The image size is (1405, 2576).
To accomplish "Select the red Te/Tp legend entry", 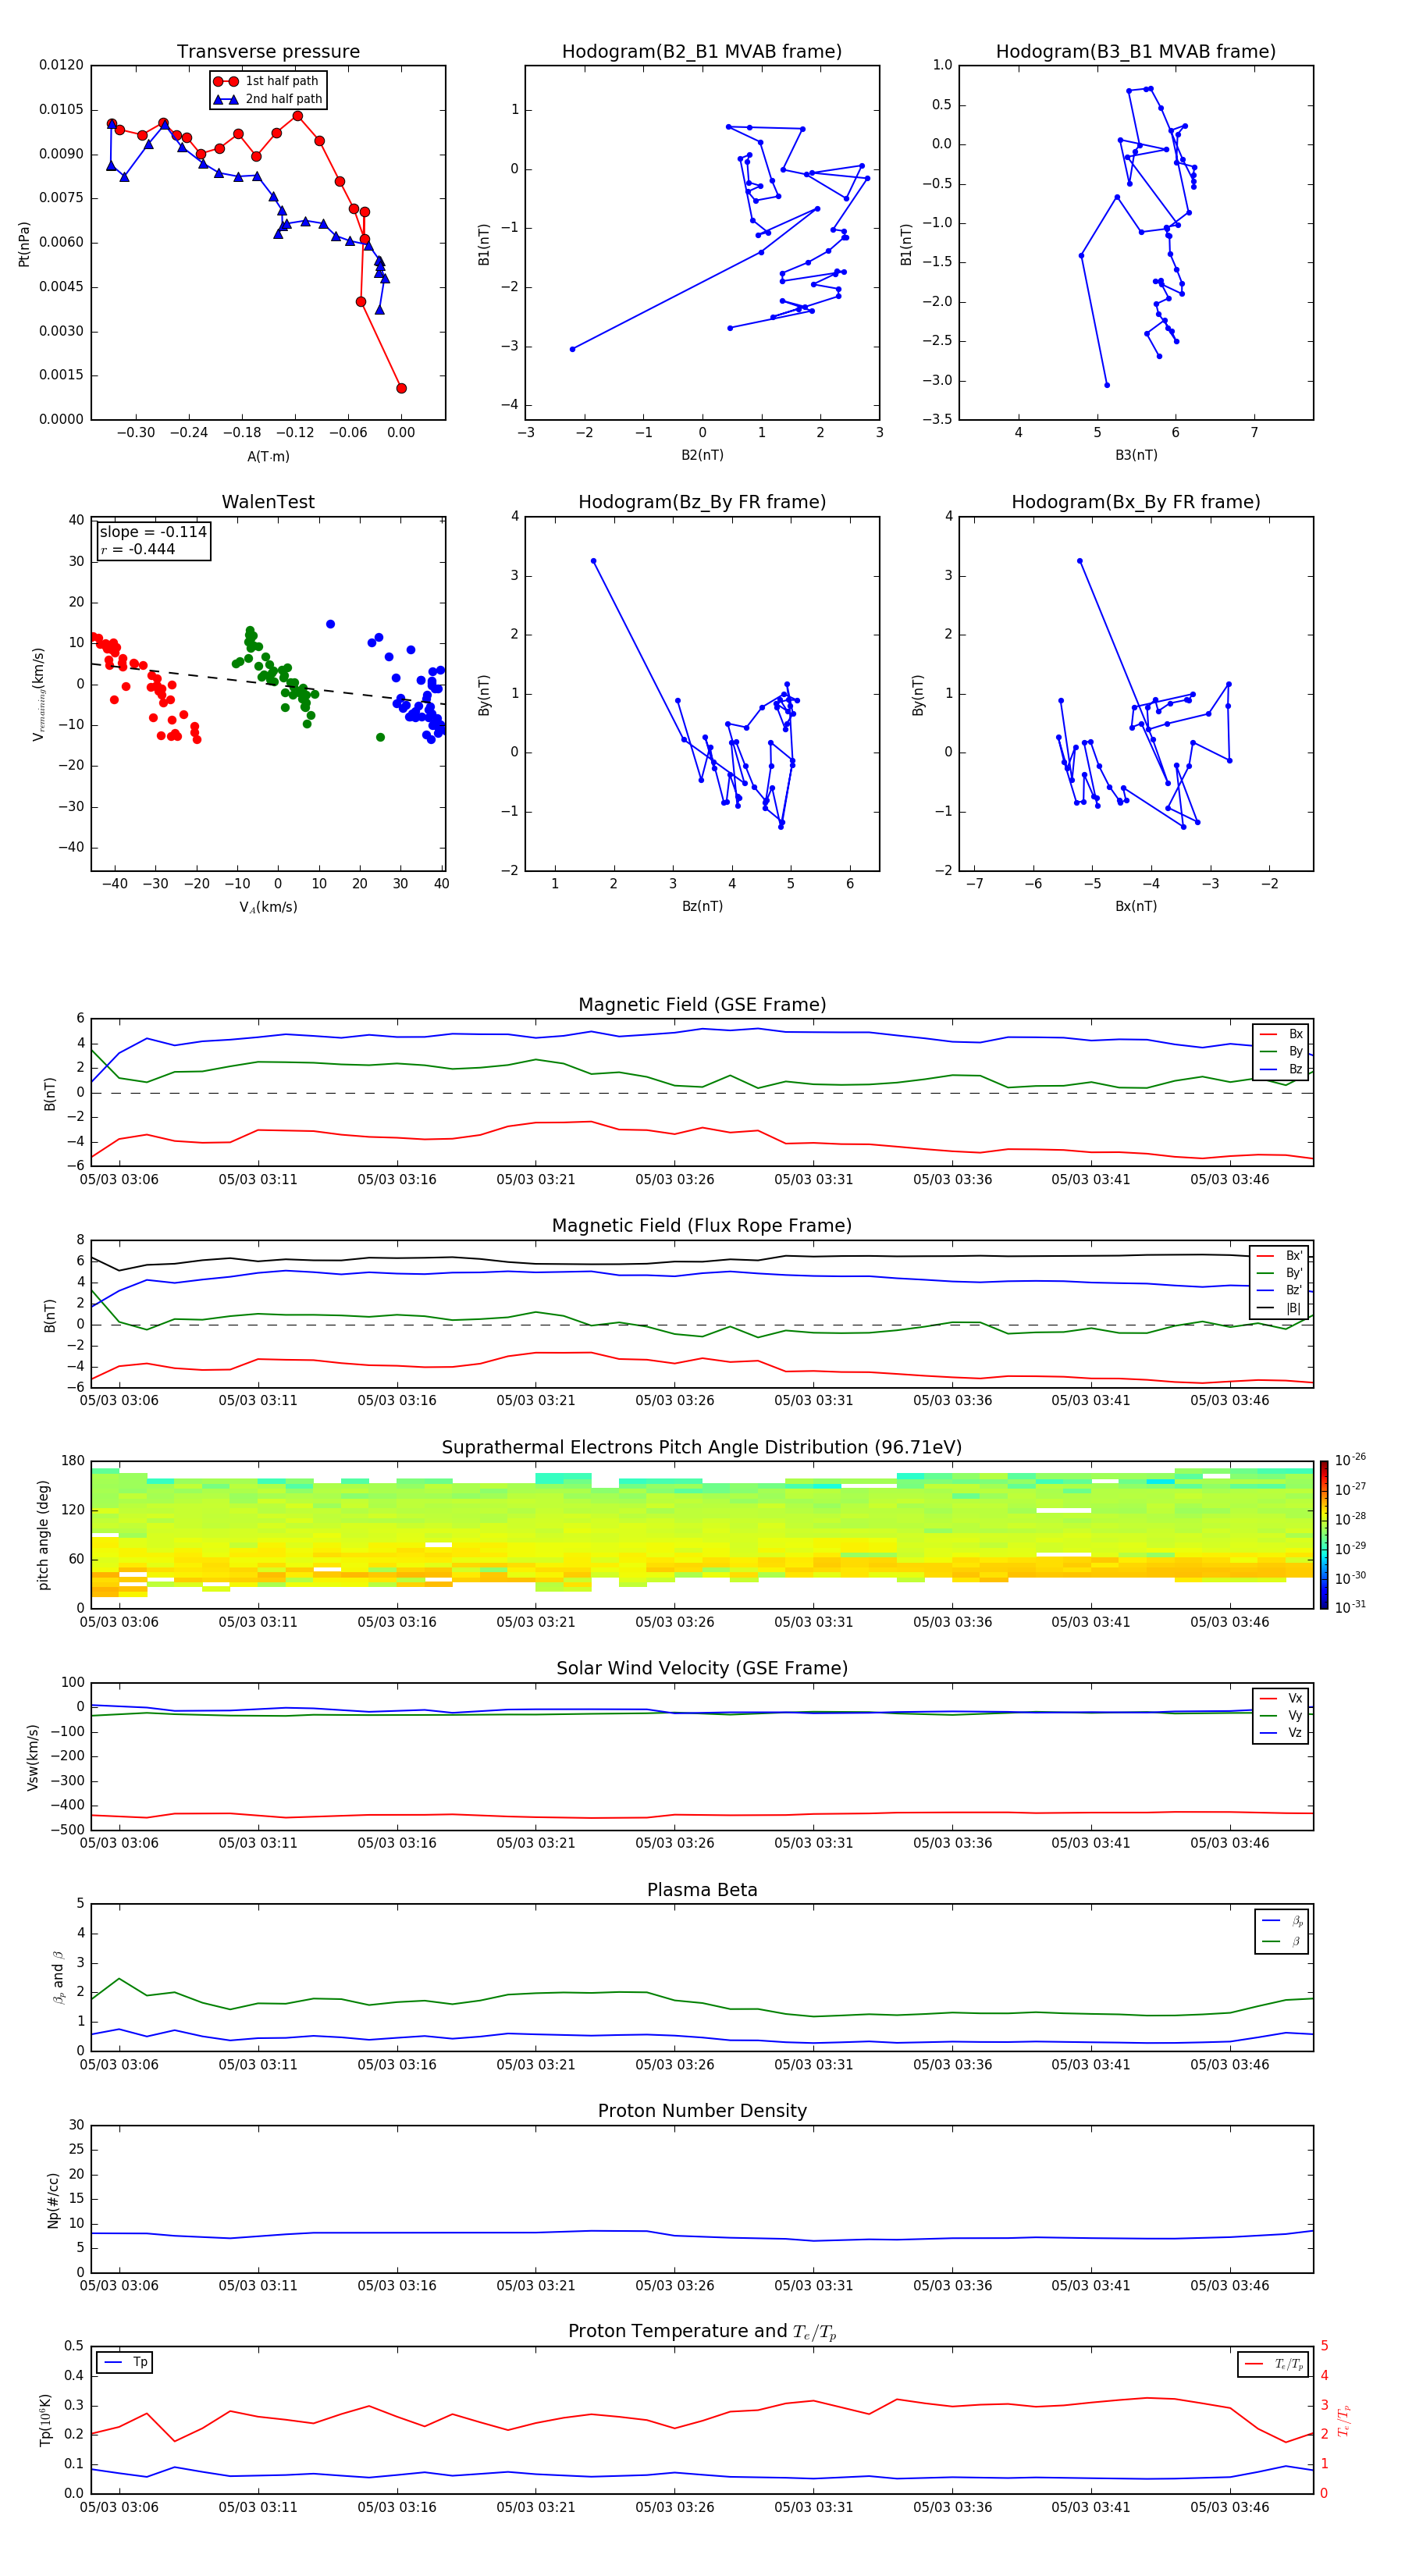I will [x=1273, y=2364].
